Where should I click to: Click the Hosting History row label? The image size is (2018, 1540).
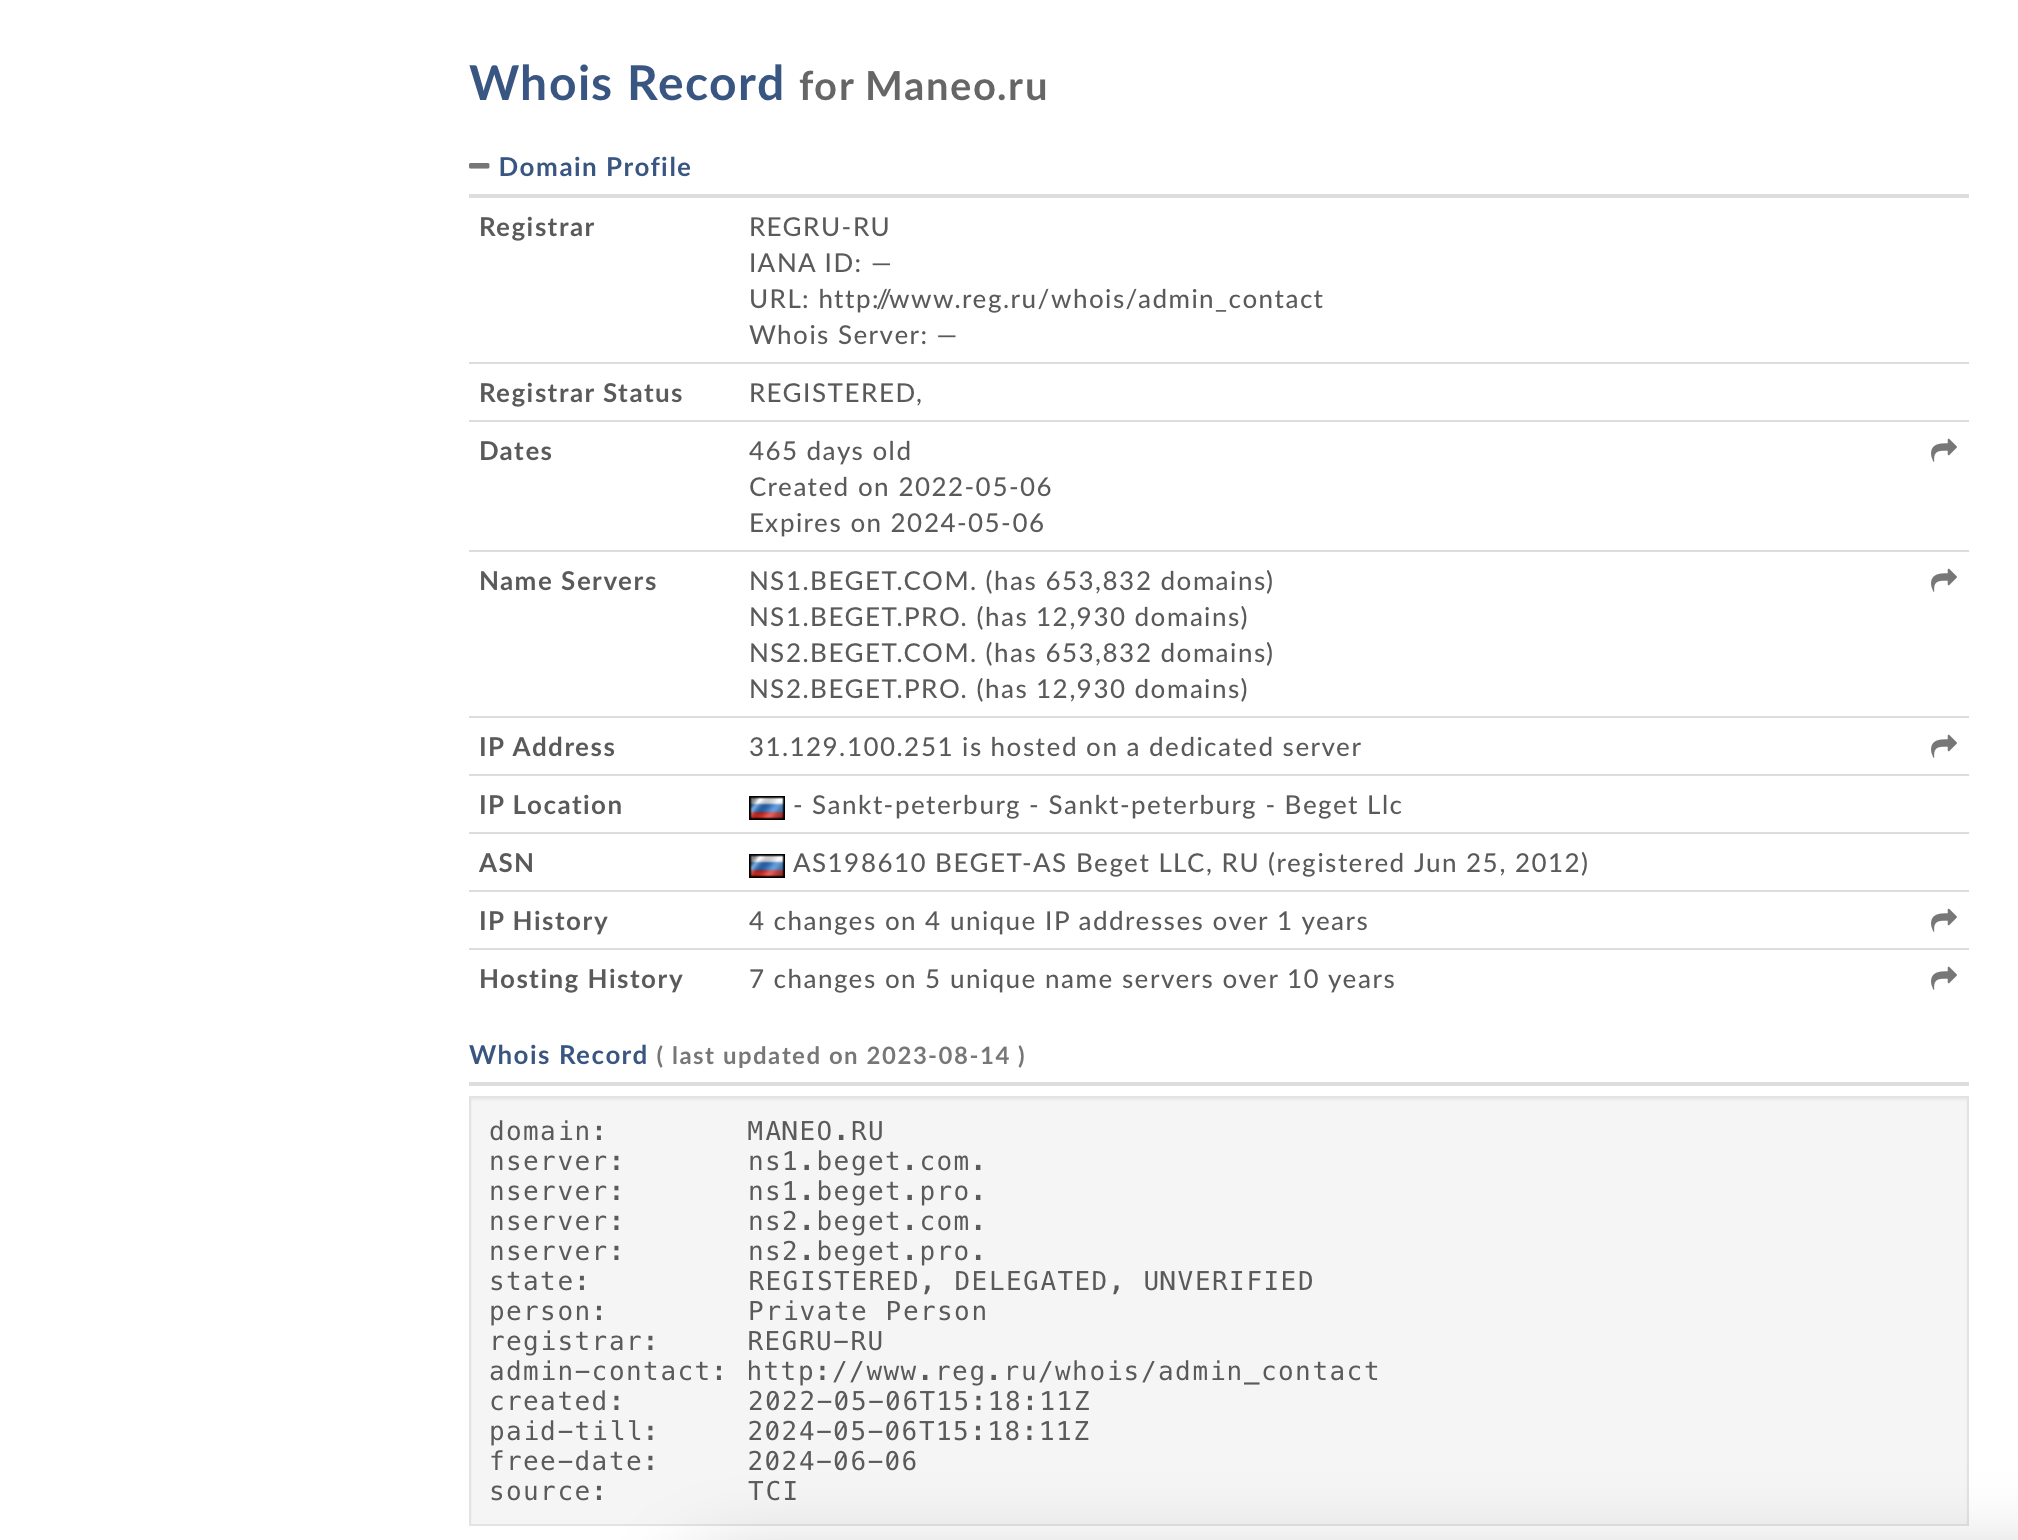[581, 979]
